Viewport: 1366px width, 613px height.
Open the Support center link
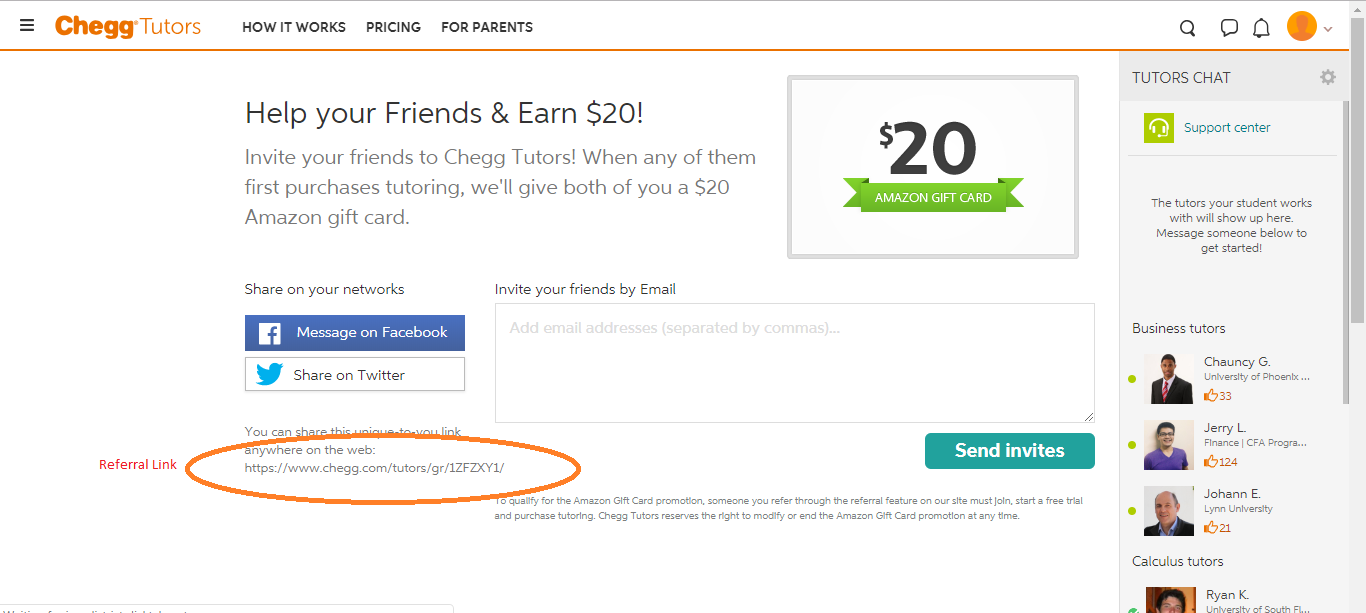(1227, 128)
